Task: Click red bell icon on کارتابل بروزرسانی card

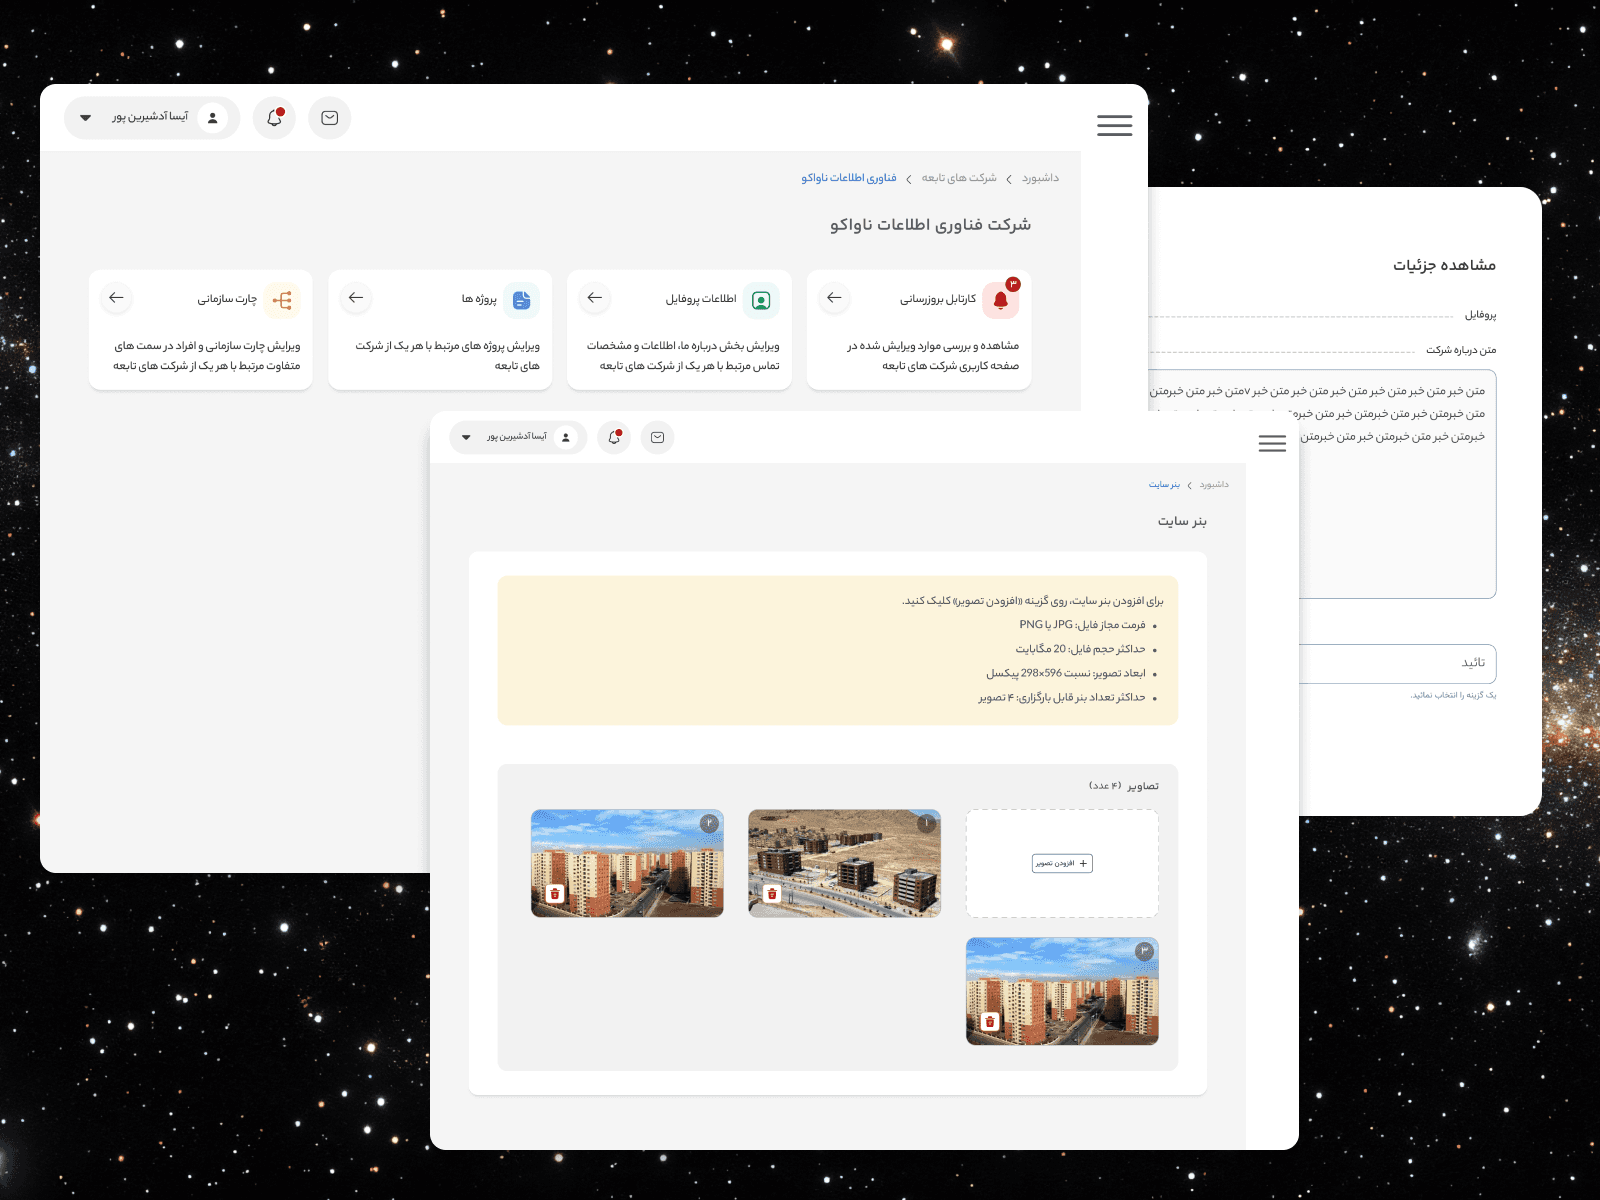Action: 1001,299
